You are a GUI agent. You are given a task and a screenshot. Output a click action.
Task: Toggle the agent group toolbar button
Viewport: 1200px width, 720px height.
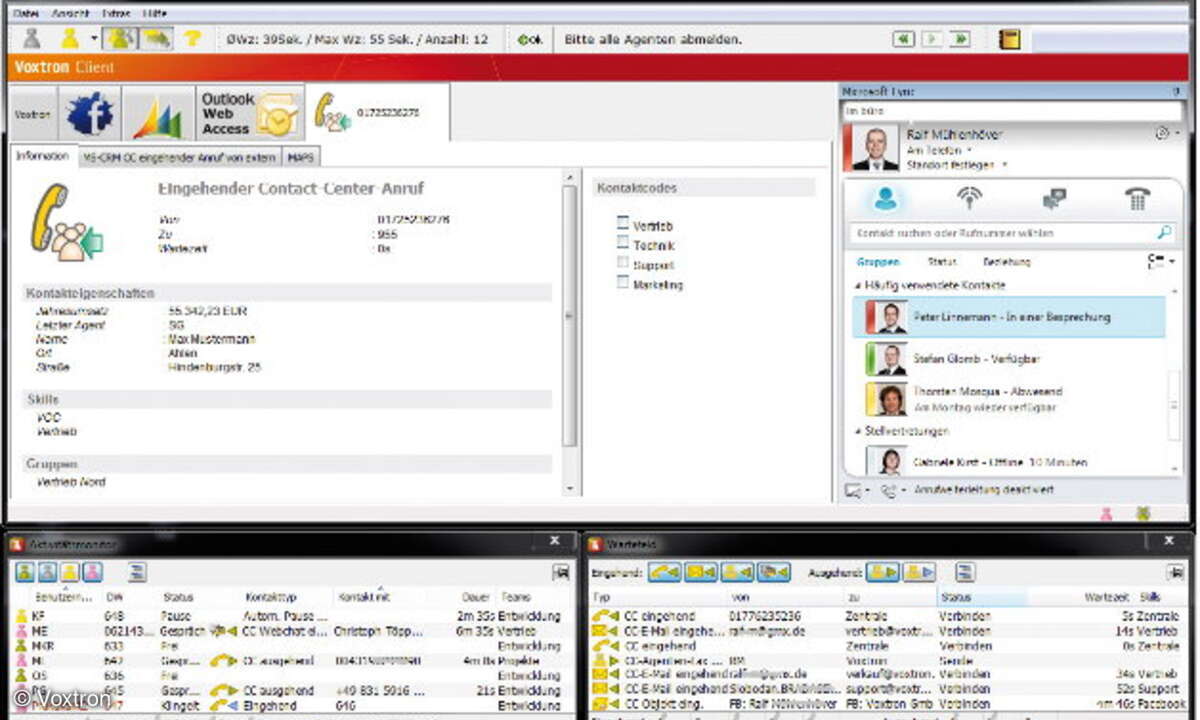[x=119, y=39]
